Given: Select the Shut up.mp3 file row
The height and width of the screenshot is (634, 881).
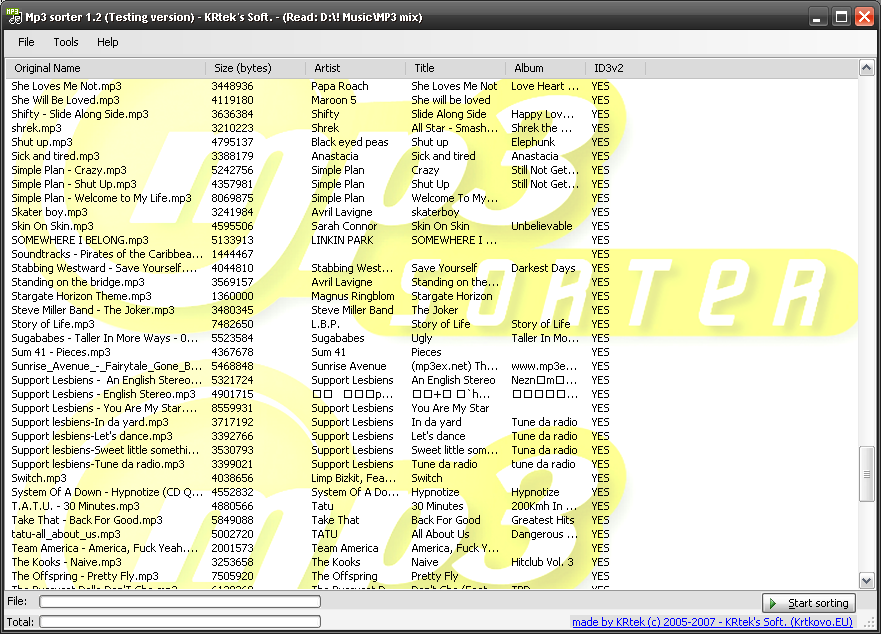Looking at the screenshot, I should tap(42, 142).
